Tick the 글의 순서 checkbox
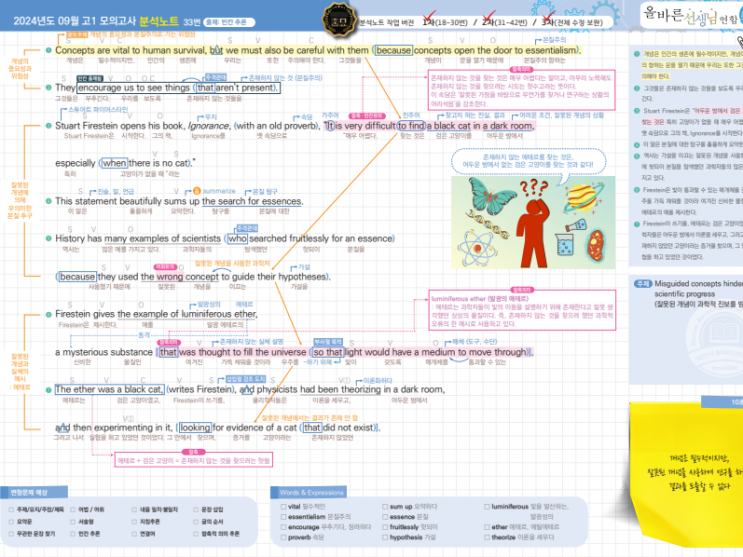743x557 pixels. (196, 521)
